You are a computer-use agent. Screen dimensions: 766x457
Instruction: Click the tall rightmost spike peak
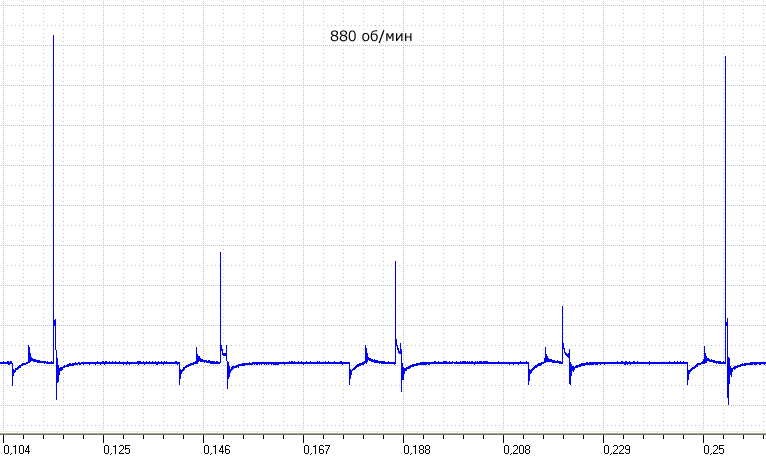click(x=725, y=58)
